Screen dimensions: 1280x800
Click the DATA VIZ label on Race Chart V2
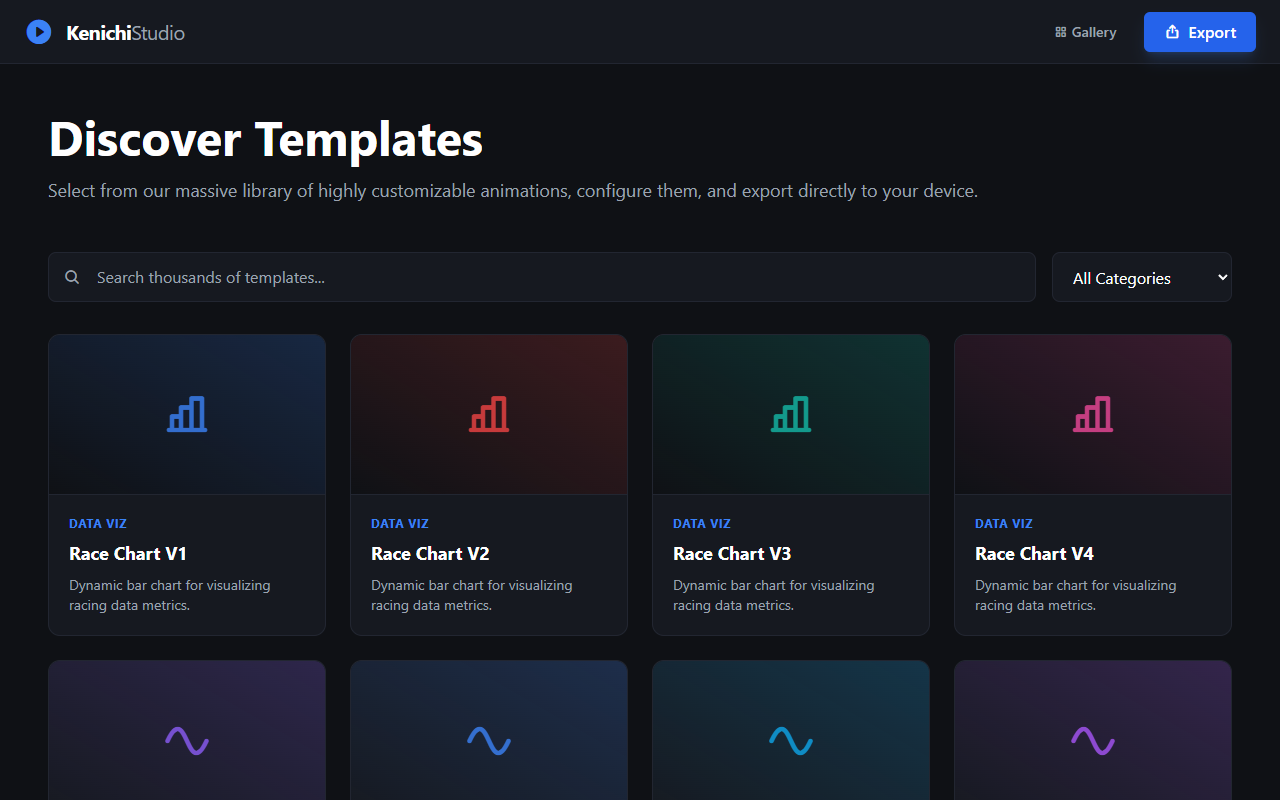click(399, 523)
